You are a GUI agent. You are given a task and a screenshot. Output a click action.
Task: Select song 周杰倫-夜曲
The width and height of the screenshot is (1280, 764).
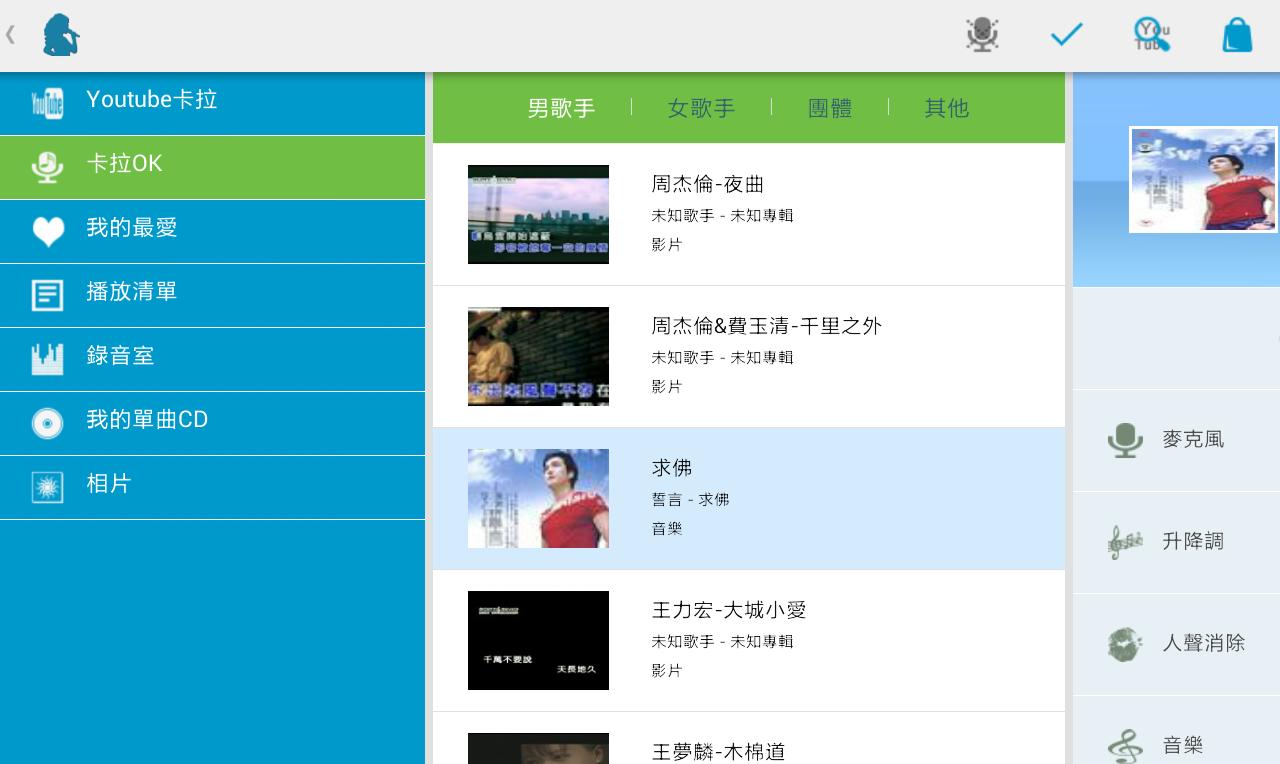tap(749, 214)
